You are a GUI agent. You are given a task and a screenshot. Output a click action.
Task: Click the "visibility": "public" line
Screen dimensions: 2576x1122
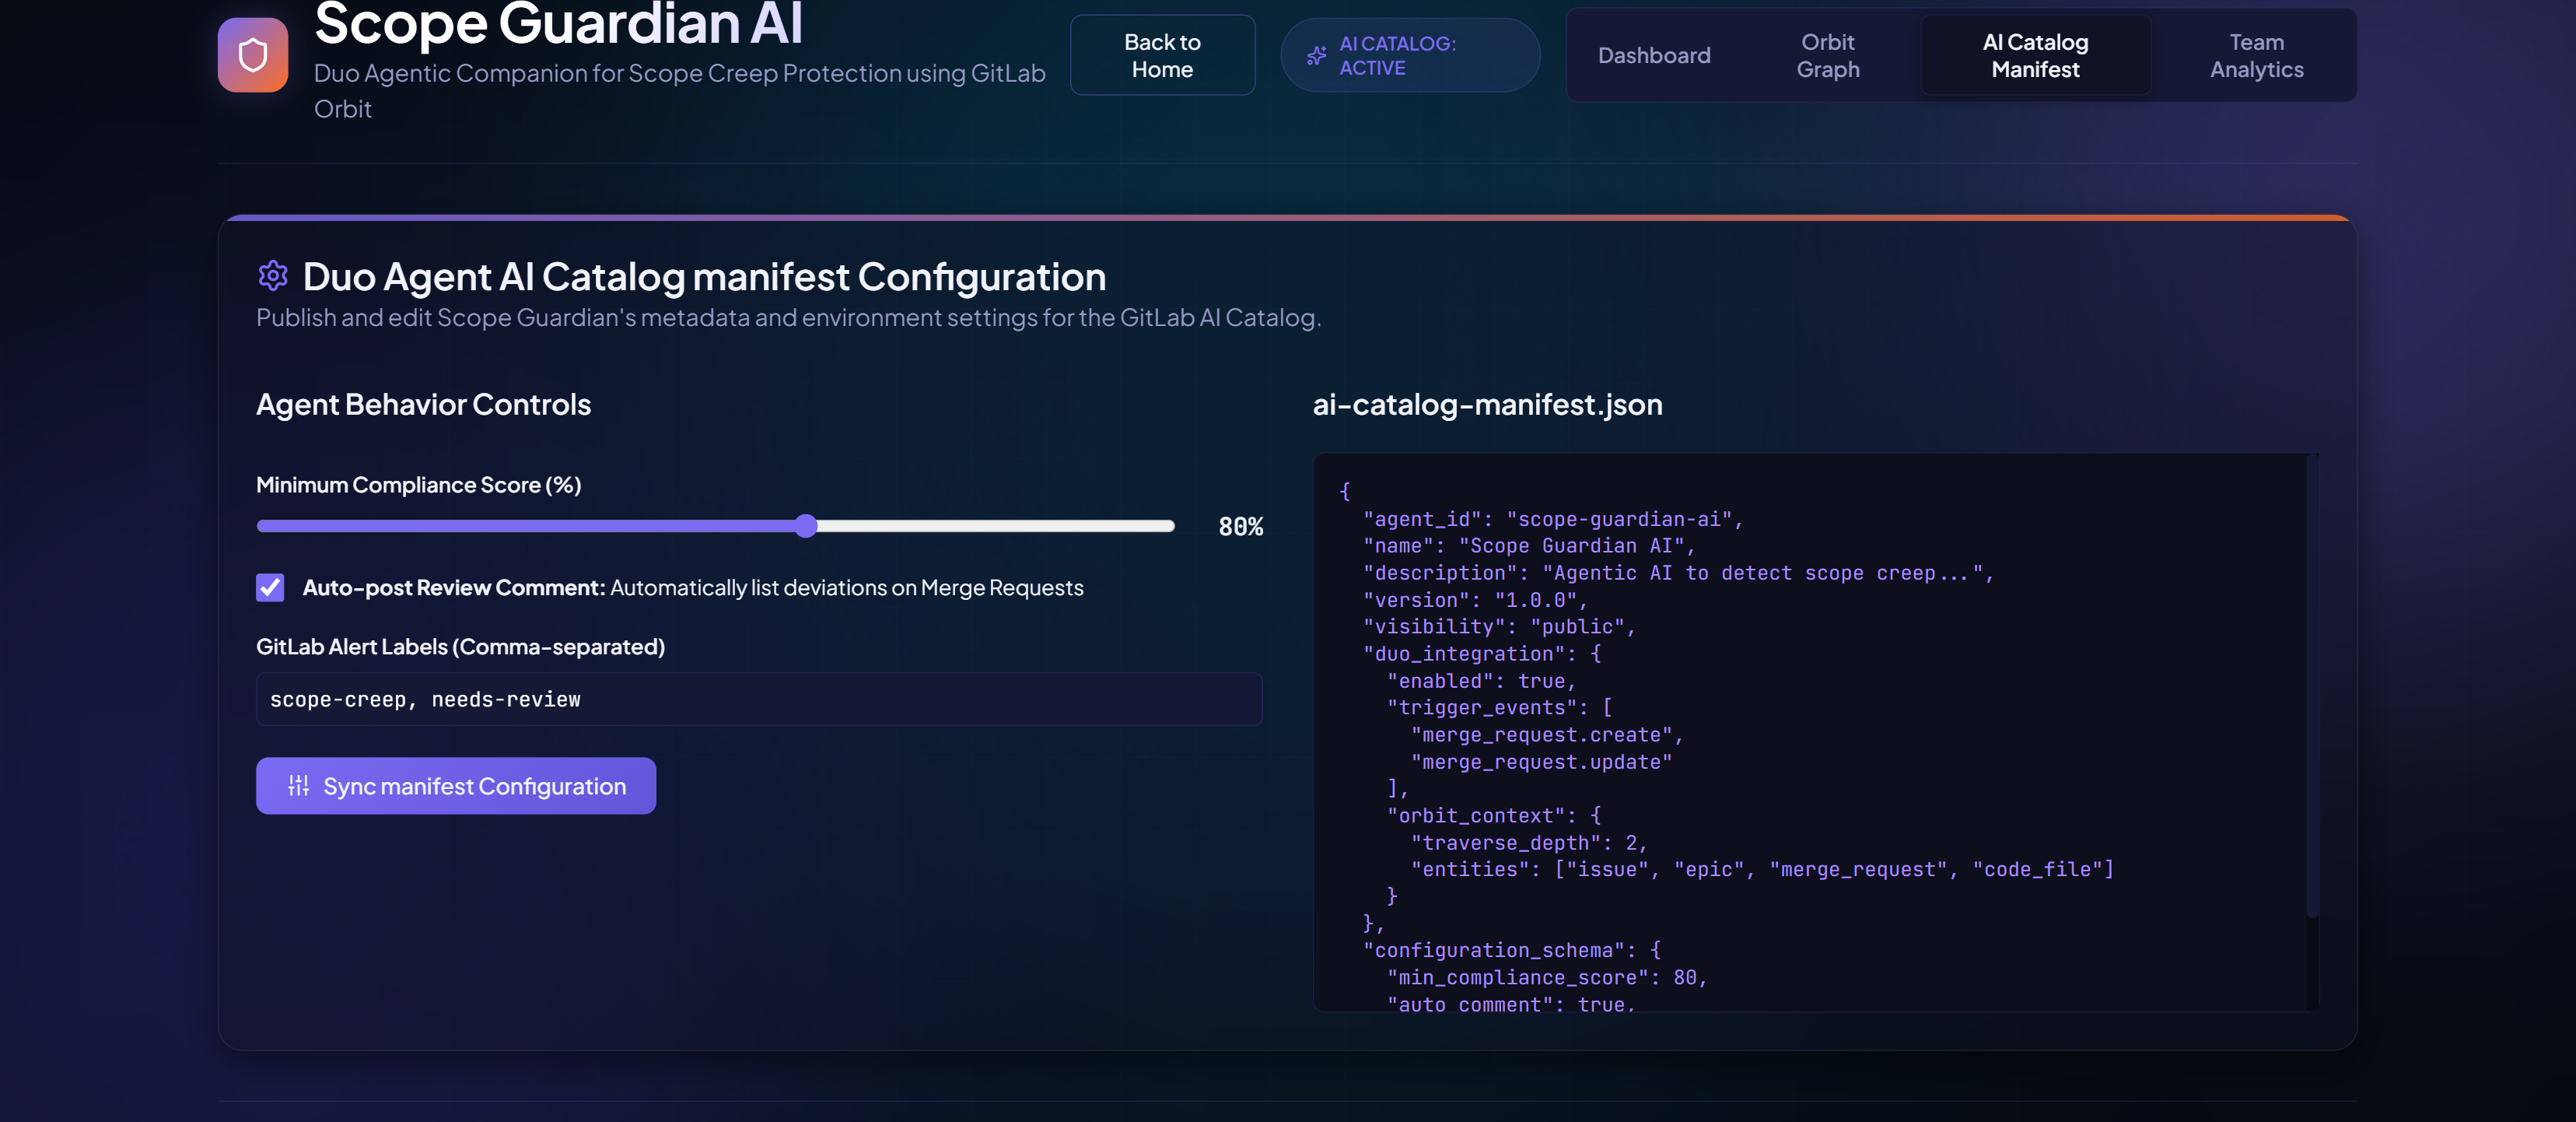(x=1499, y=626)
